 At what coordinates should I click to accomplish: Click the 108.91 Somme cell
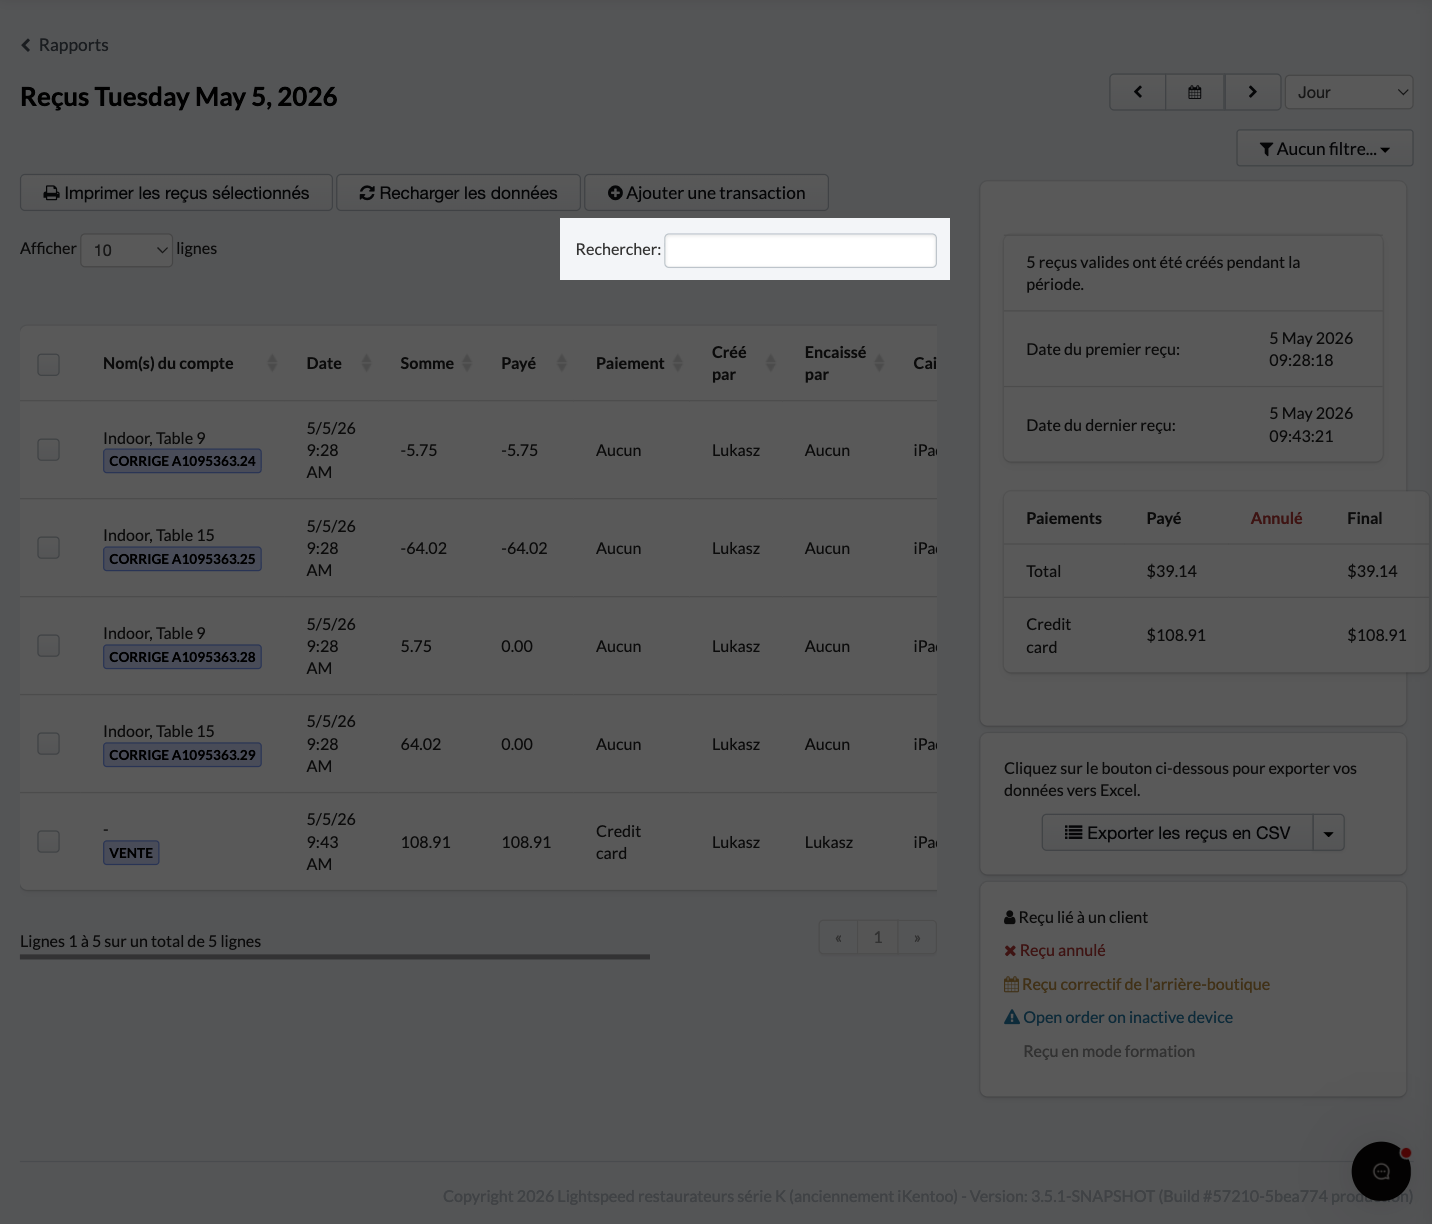coord(425,842)
